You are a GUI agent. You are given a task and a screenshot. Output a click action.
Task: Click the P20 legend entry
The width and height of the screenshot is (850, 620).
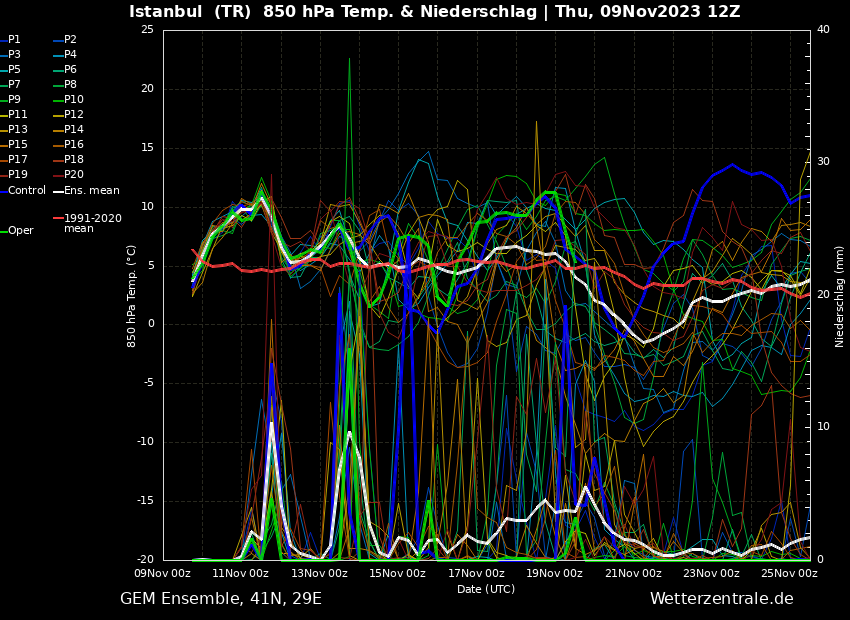[68, 175]
